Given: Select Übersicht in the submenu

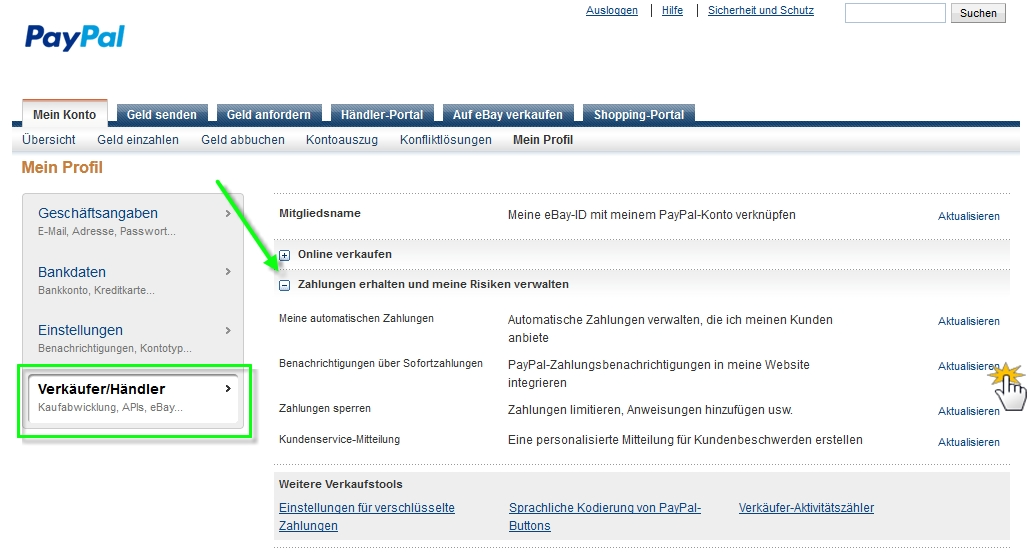Looking at the screenshot, I should (x=49, y=140).
